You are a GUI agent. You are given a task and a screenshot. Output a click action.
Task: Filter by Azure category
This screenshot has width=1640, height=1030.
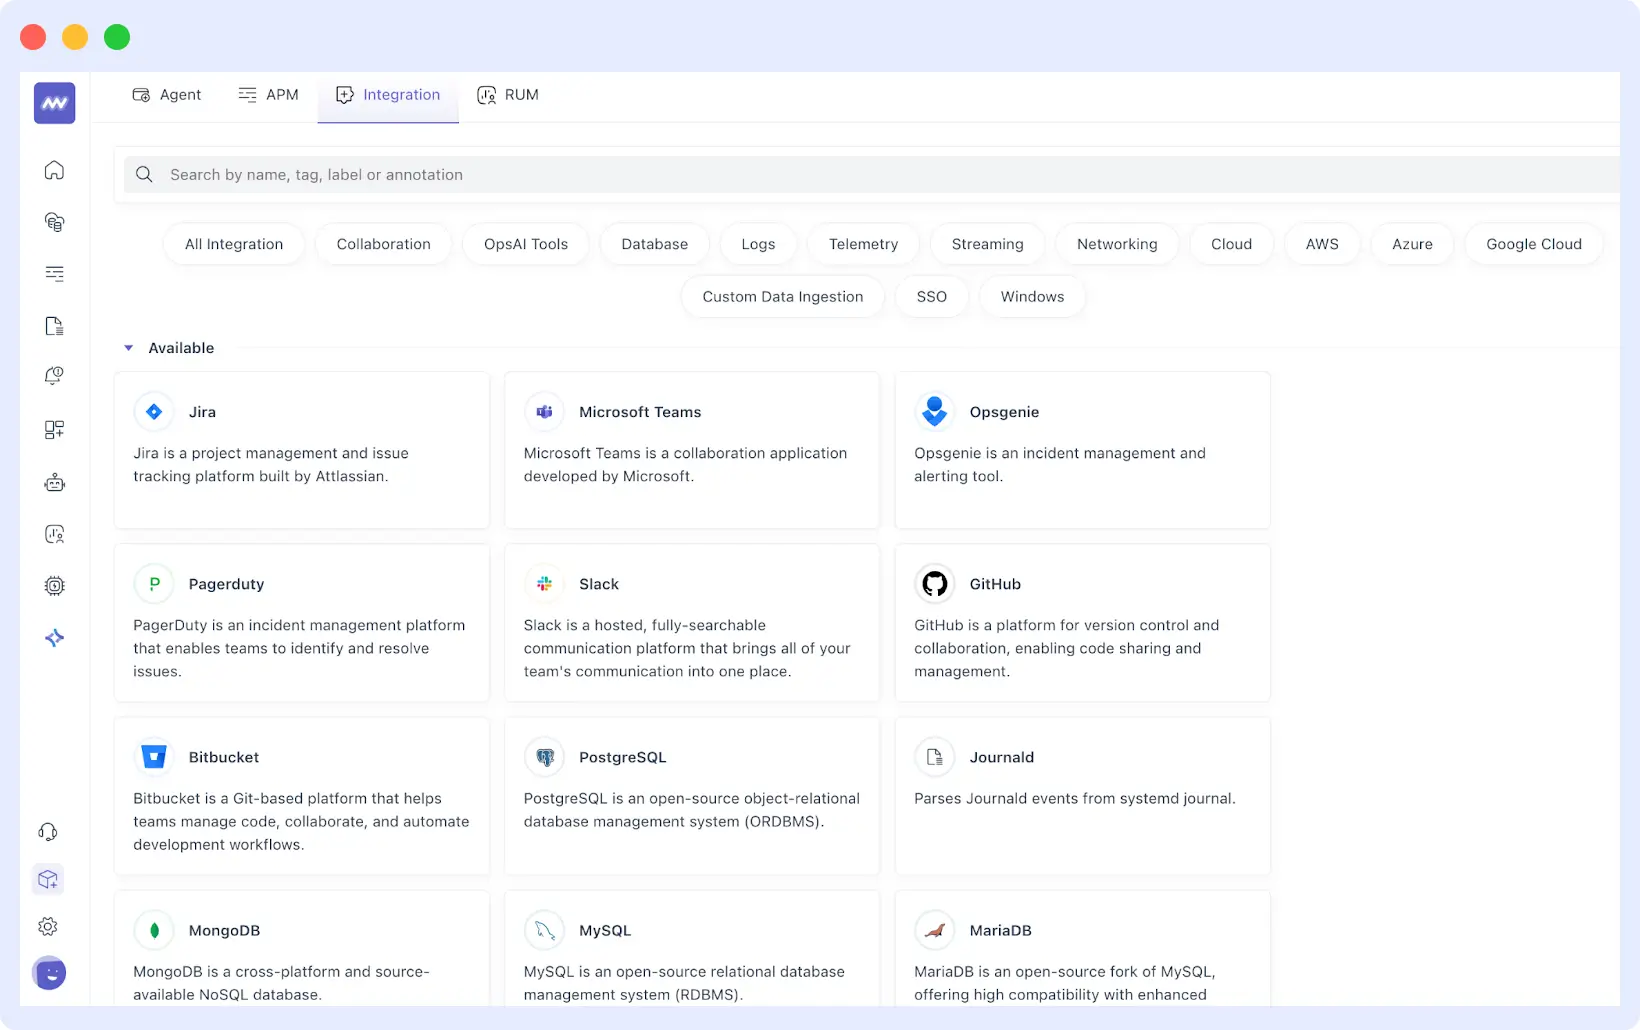tap(1413, 244)
